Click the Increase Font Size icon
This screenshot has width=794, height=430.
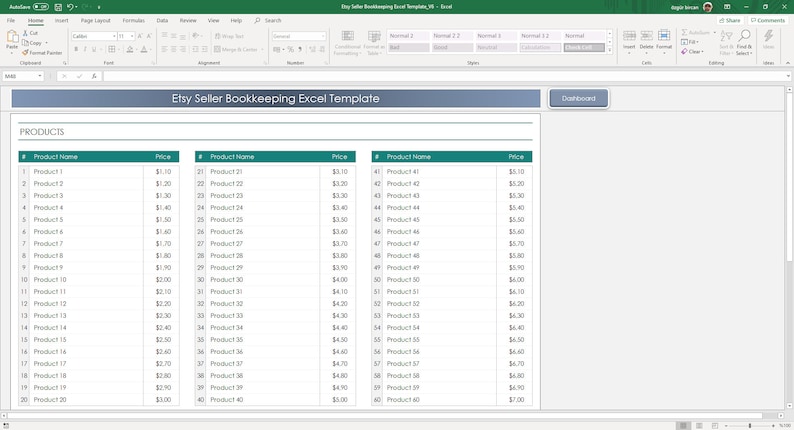(140, 36)
